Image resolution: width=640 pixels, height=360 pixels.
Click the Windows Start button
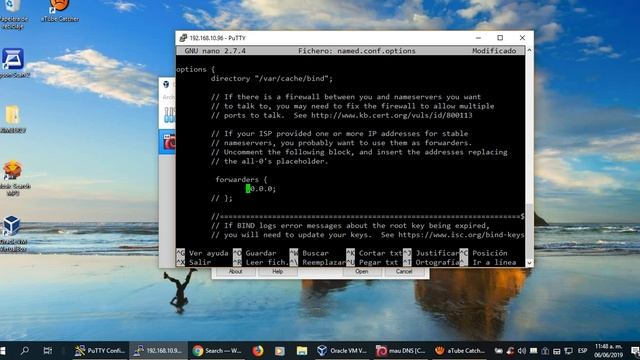(3, 351)
